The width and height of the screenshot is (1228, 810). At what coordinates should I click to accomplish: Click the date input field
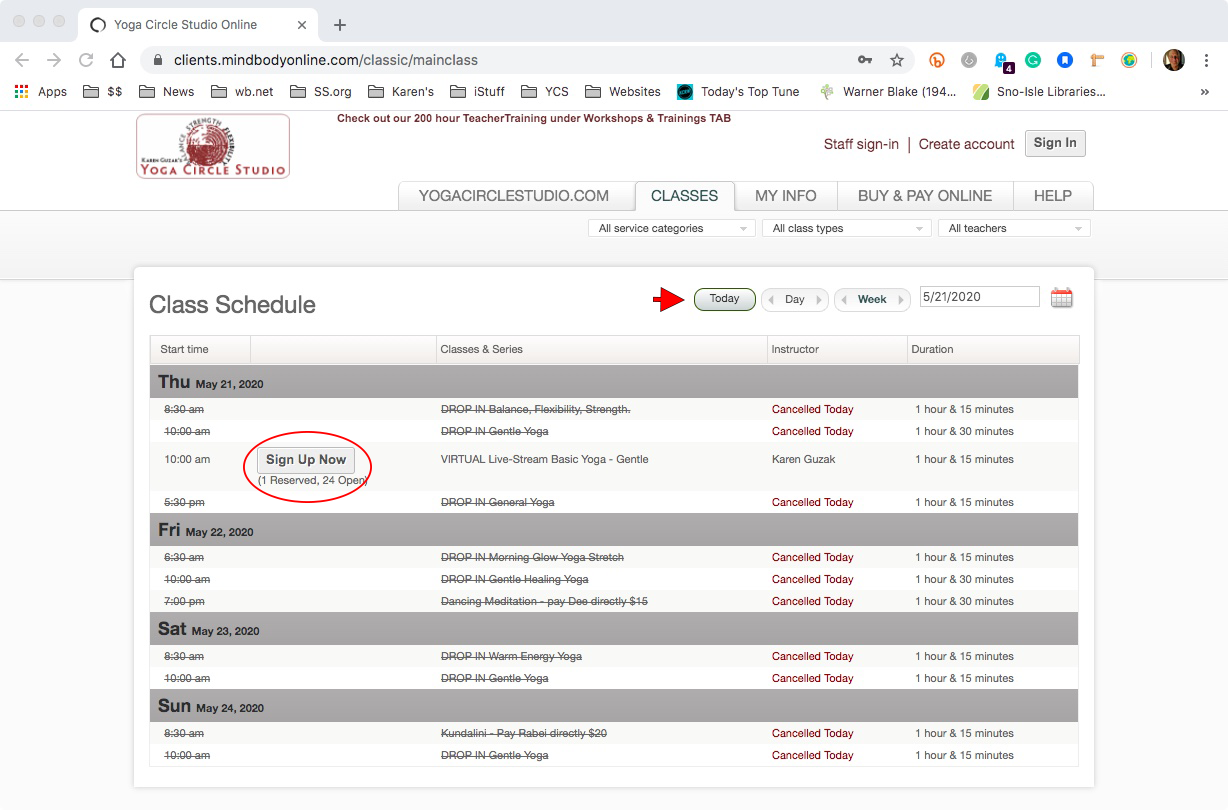tap(979, 297)
